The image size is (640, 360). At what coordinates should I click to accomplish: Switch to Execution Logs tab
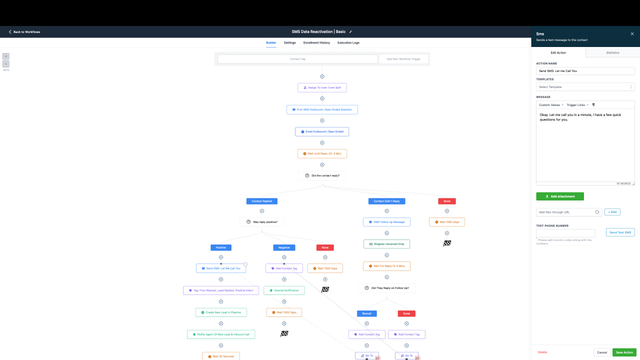pyautogui.click(x=348, y=43)
